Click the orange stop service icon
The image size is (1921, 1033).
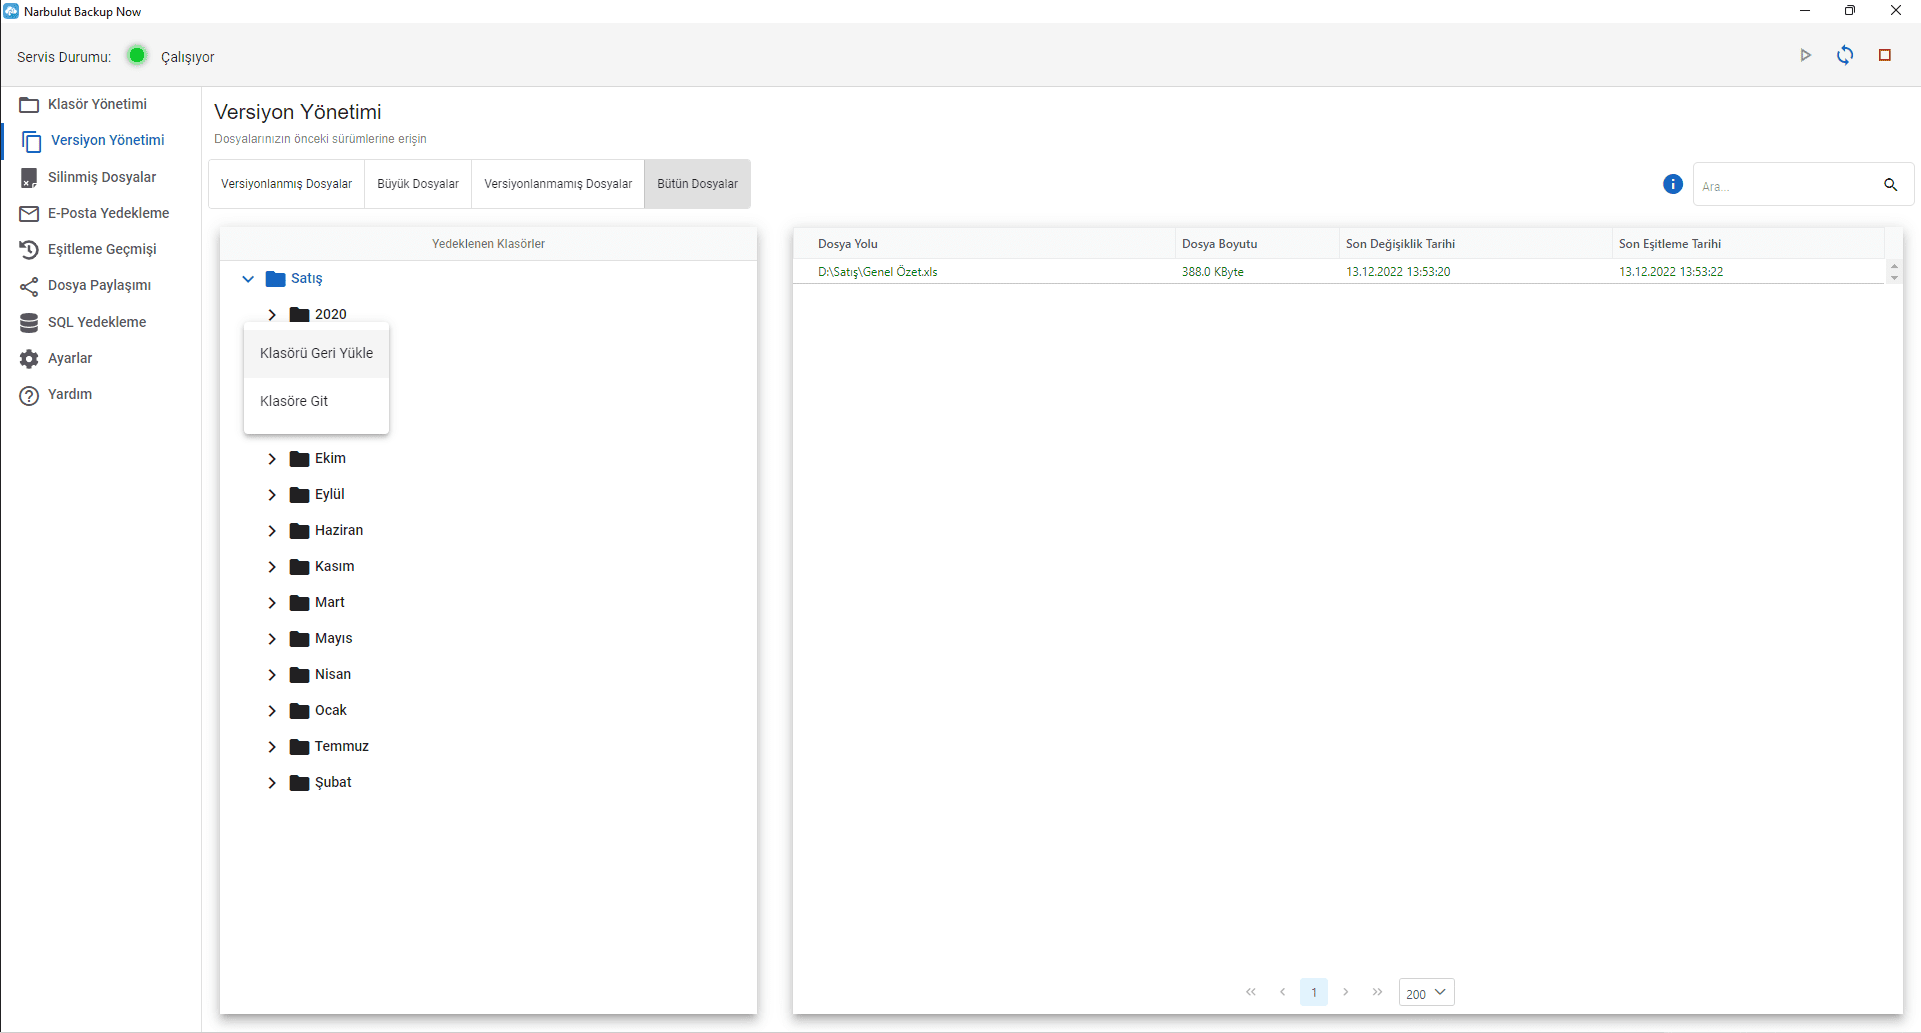tap(1885, 56)
